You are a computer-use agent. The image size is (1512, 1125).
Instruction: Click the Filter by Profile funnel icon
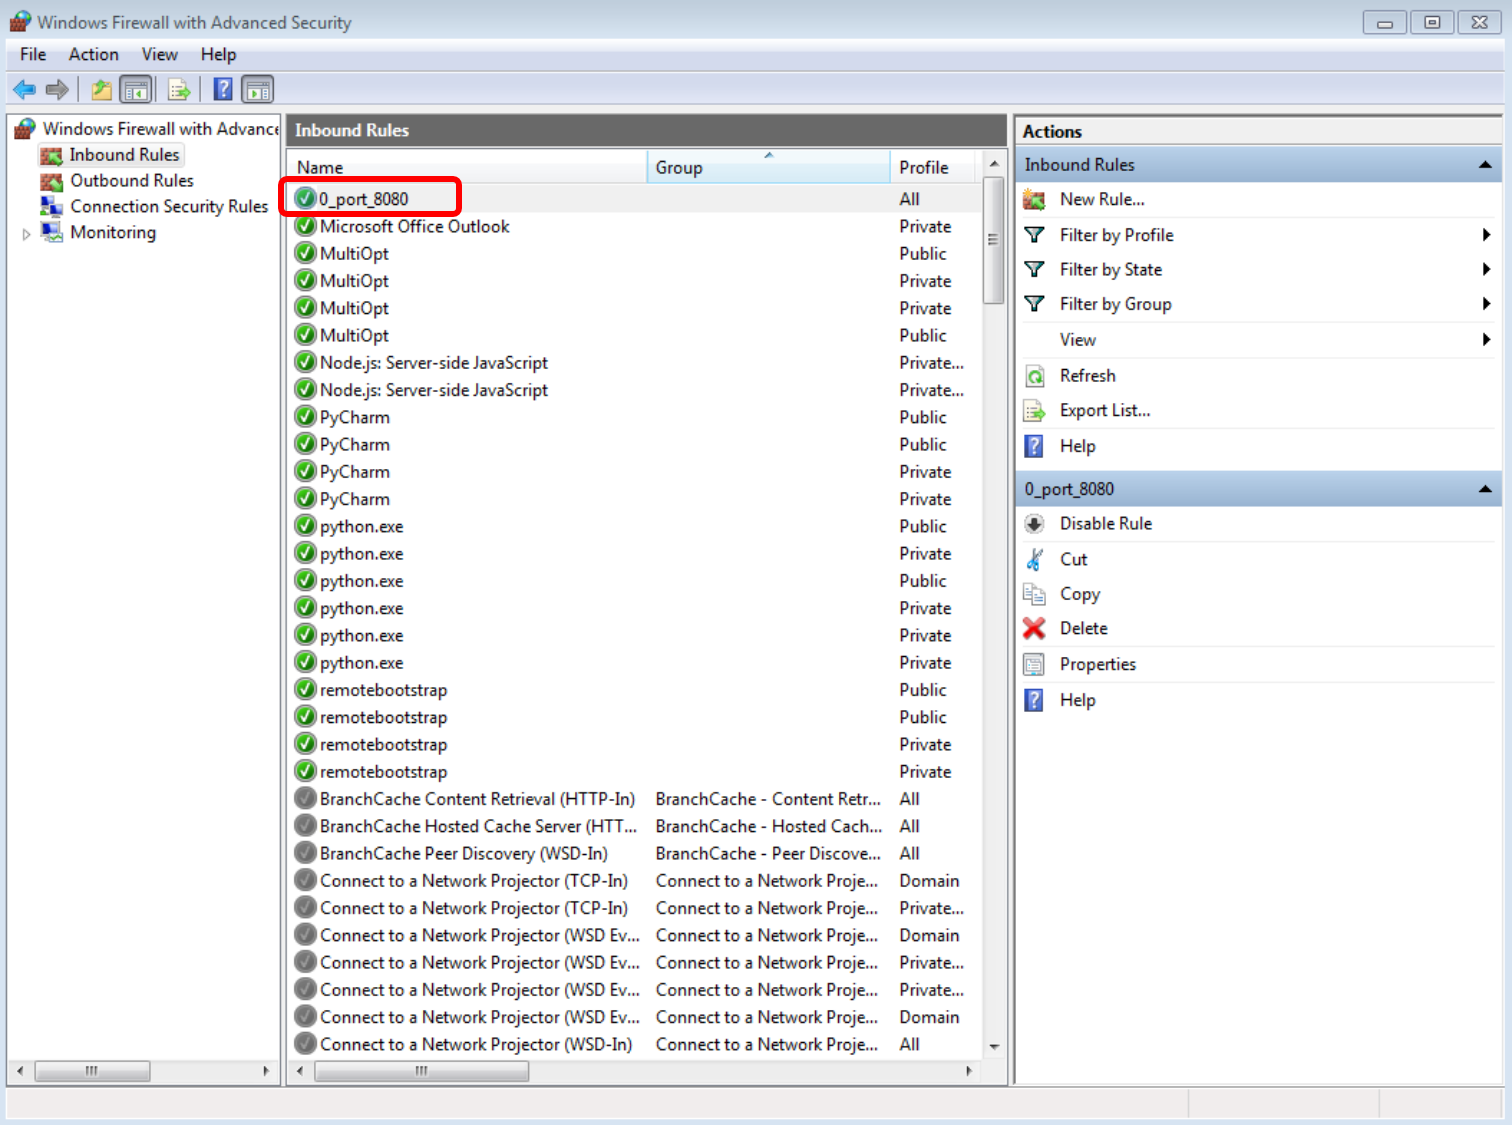[x=1035, y=235]
